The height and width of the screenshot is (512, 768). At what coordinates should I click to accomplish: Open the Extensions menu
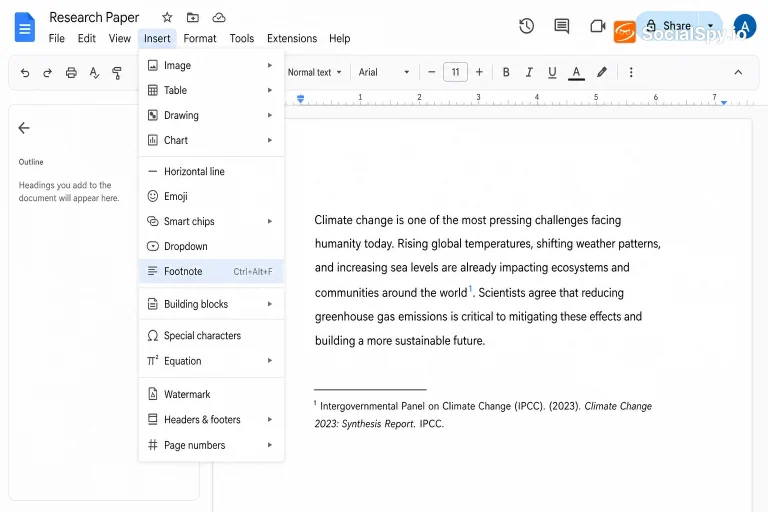(292, 39)
